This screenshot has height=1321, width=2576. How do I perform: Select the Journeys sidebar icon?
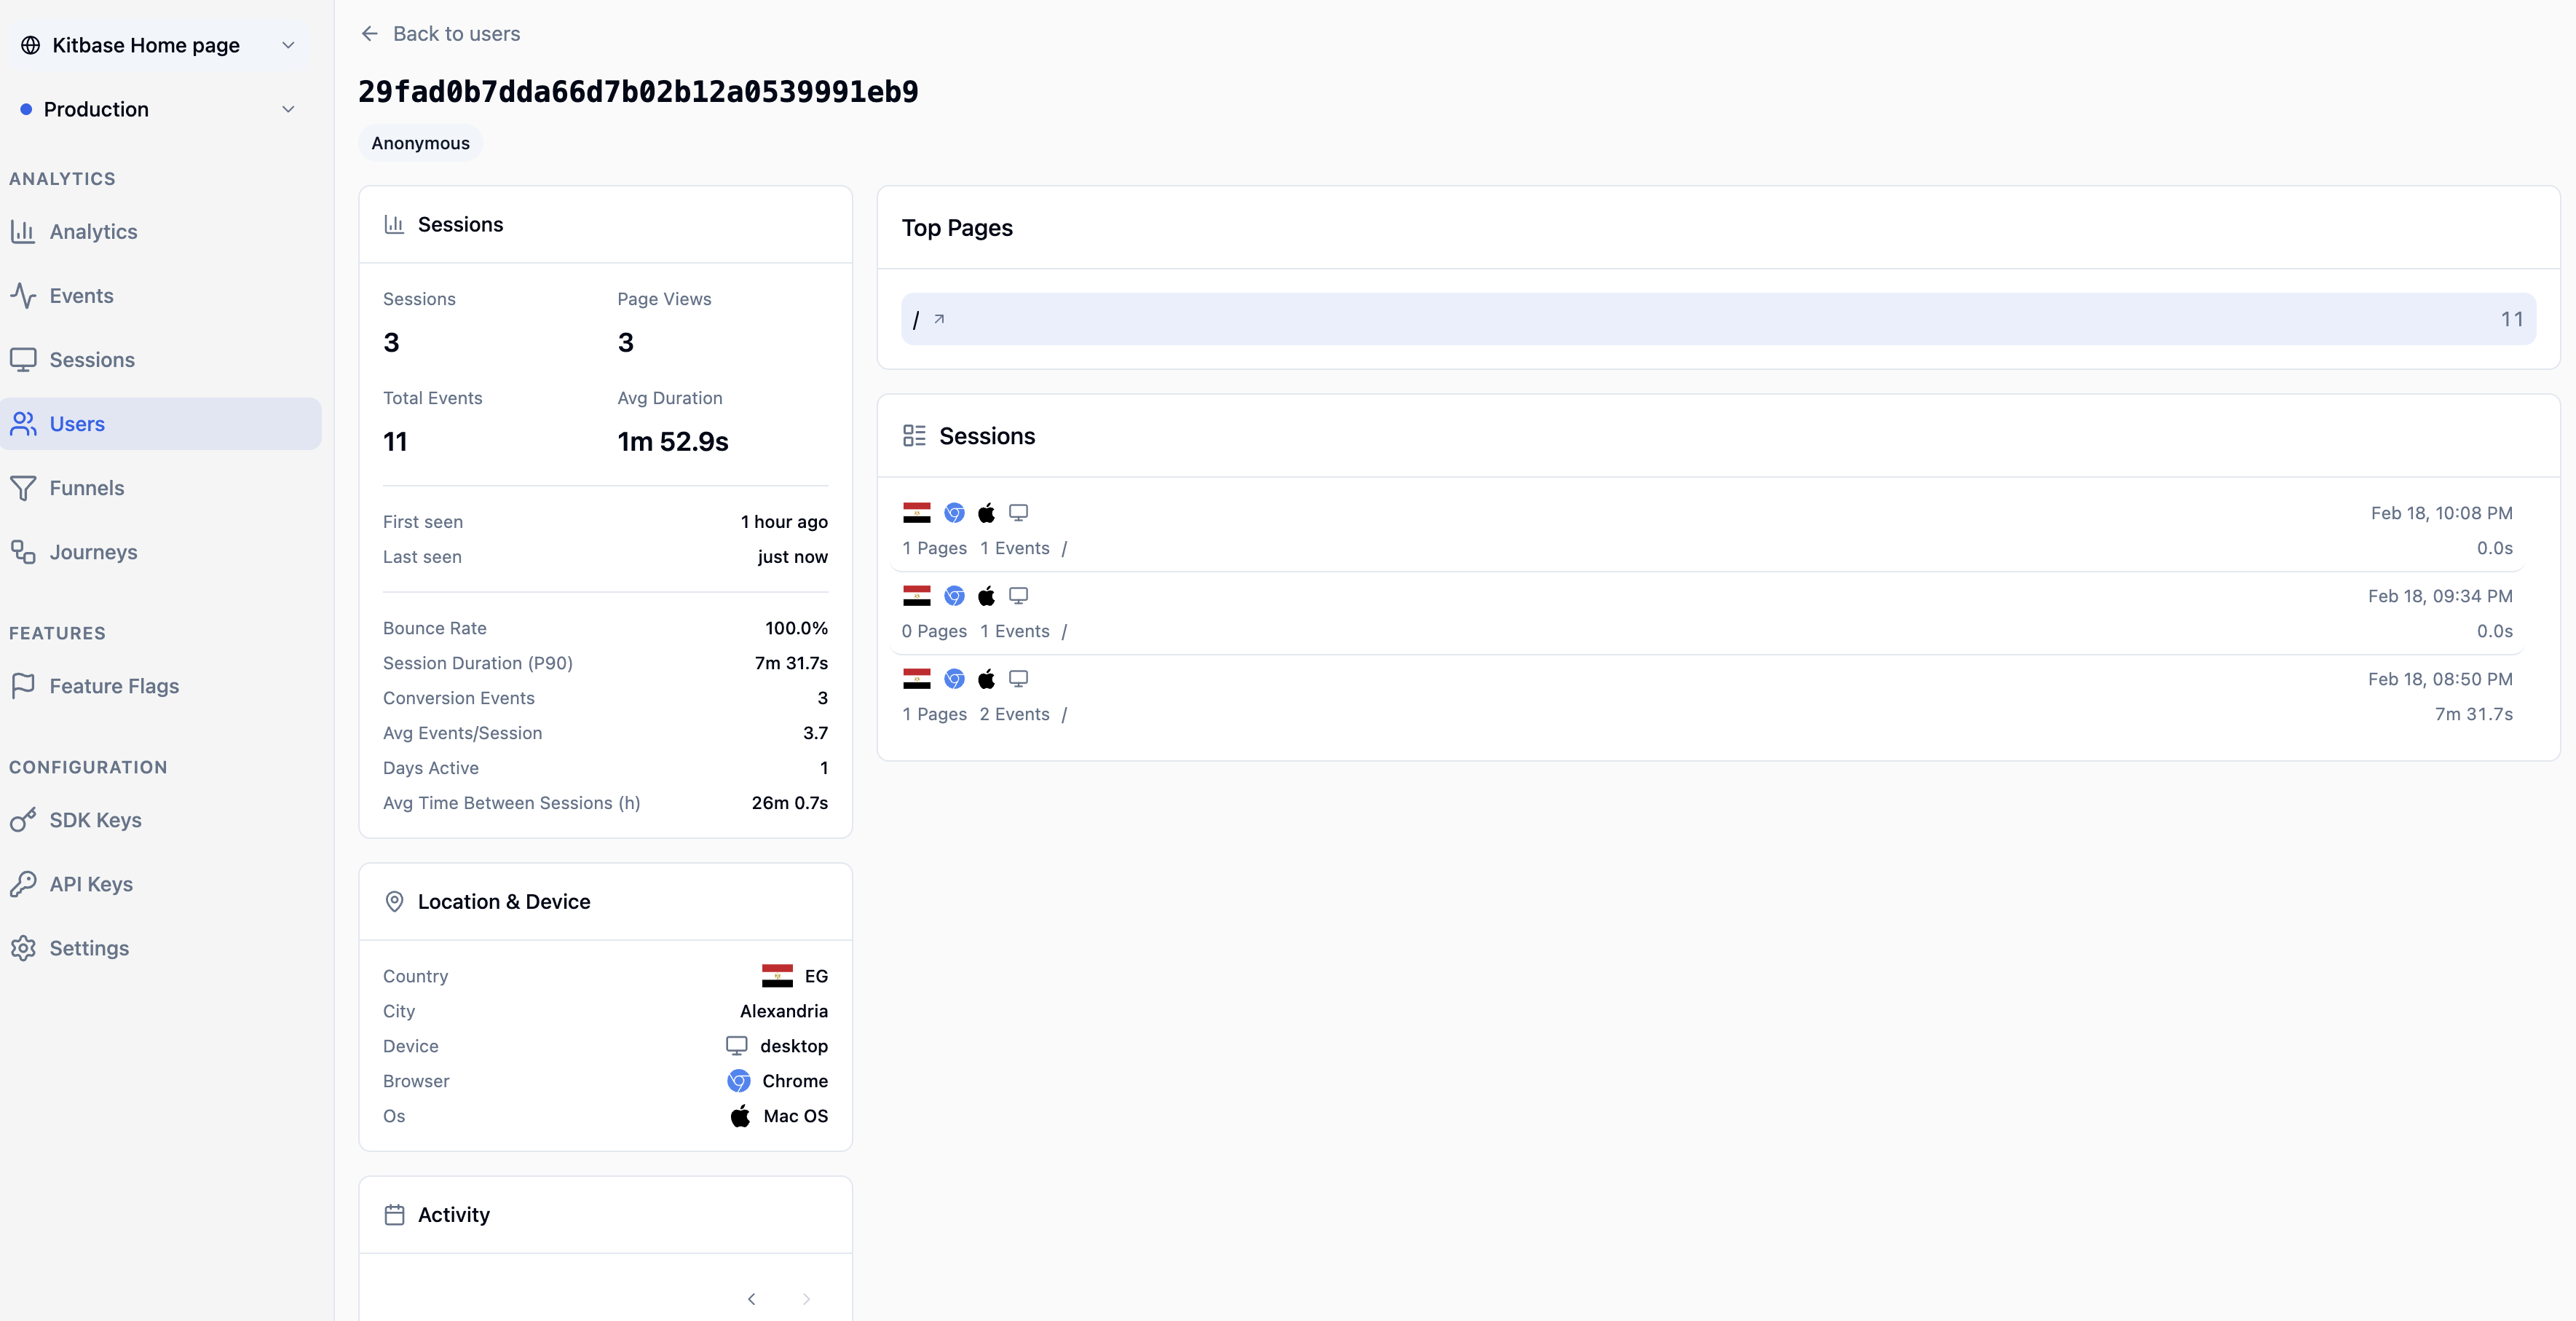[24, 551]
